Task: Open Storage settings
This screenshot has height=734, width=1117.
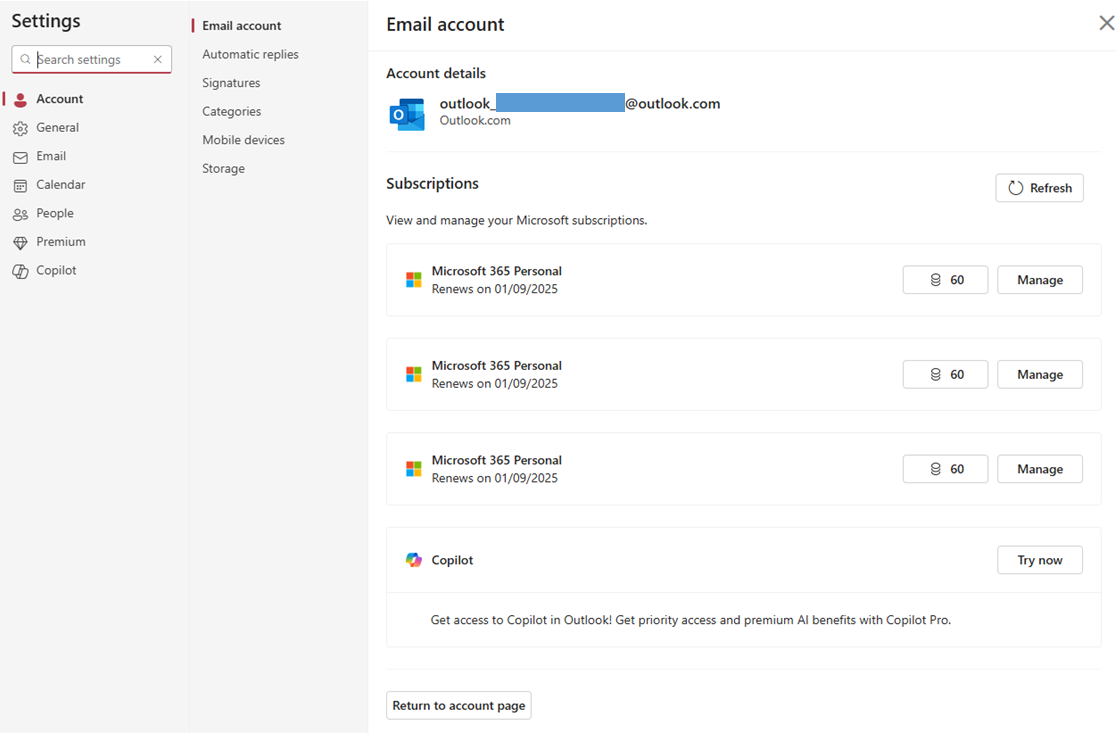Action: 222,168
